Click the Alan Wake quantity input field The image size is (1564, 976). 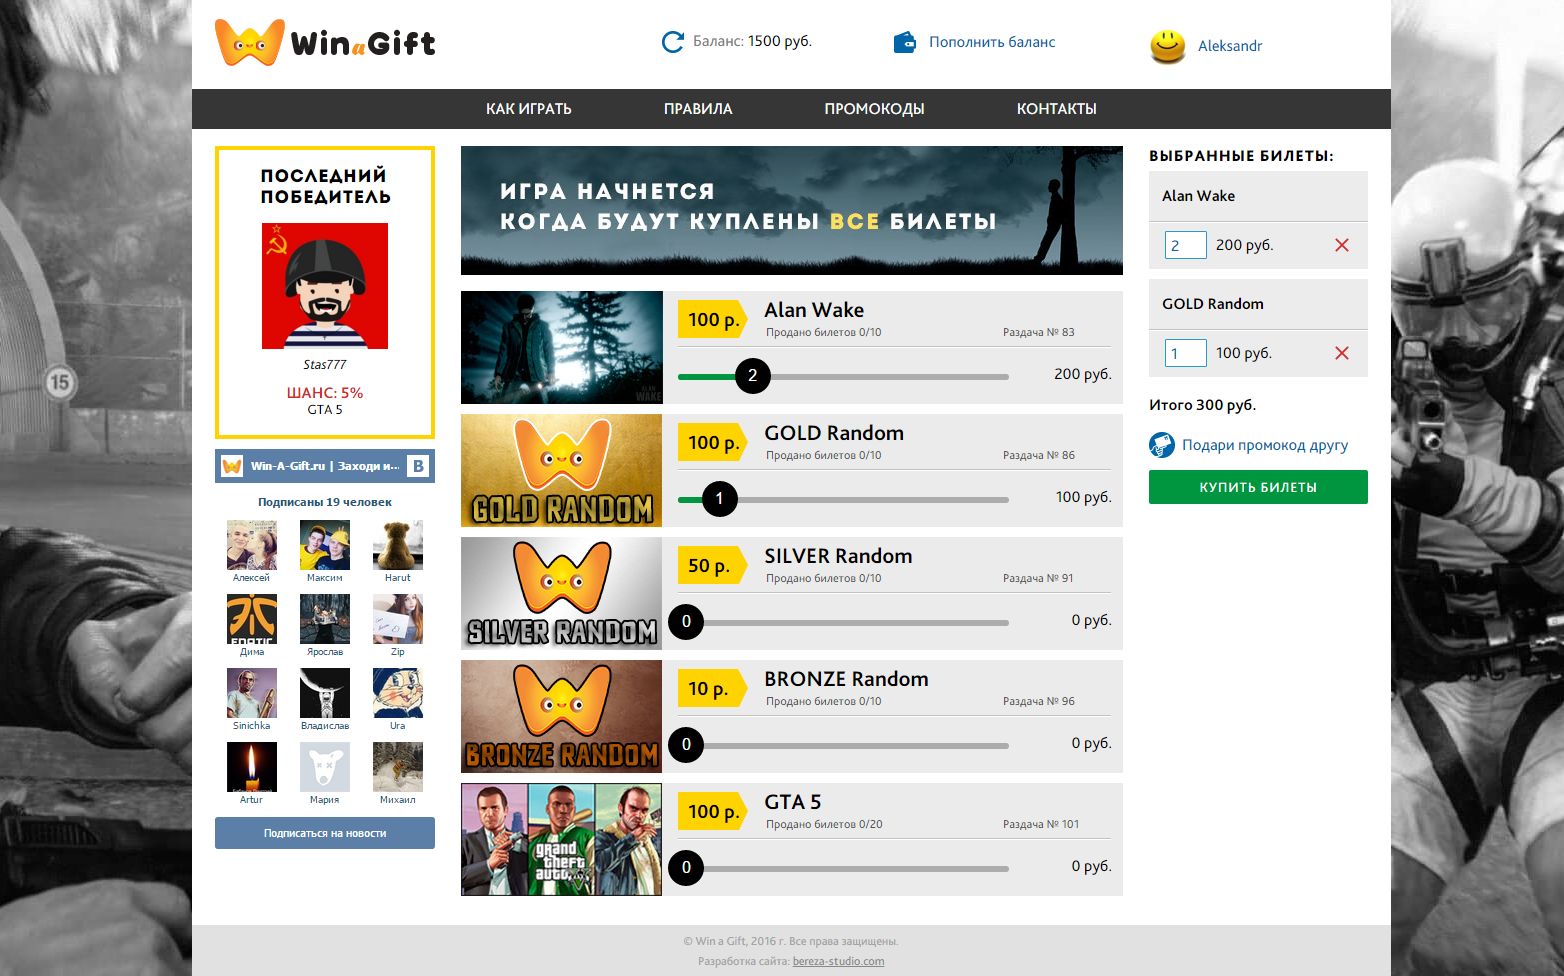tap(1185, 244)
